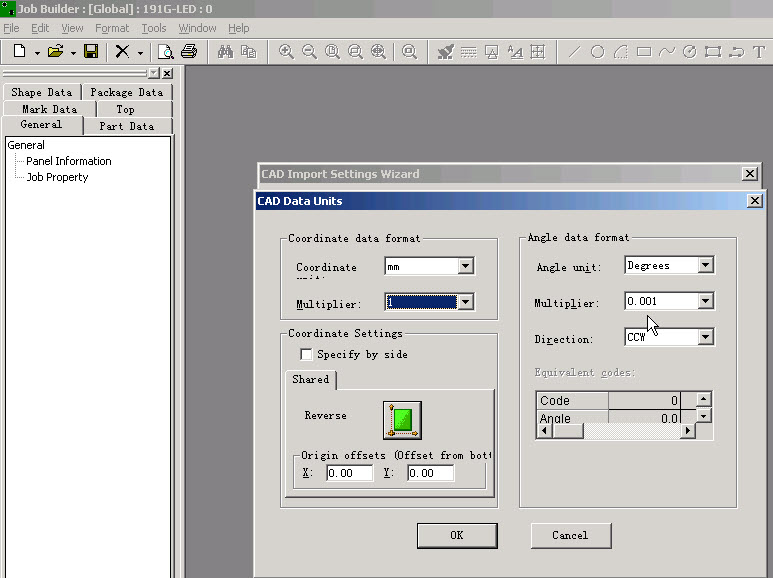The width and height of the screenshot is (773, 578).
Task: Click the Open folder toolbar icon
Action: (56, 51)
